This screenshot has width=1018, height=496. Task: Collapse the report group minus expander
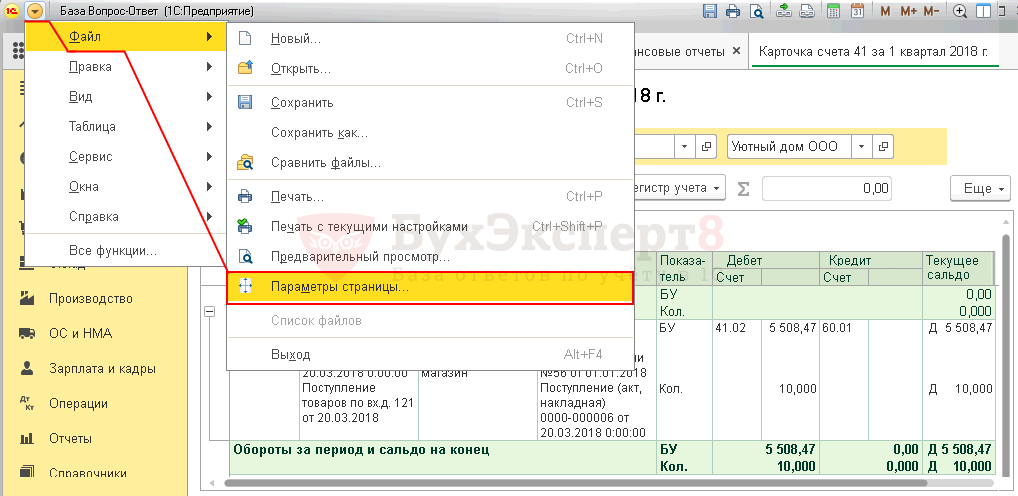click(209, 312)
